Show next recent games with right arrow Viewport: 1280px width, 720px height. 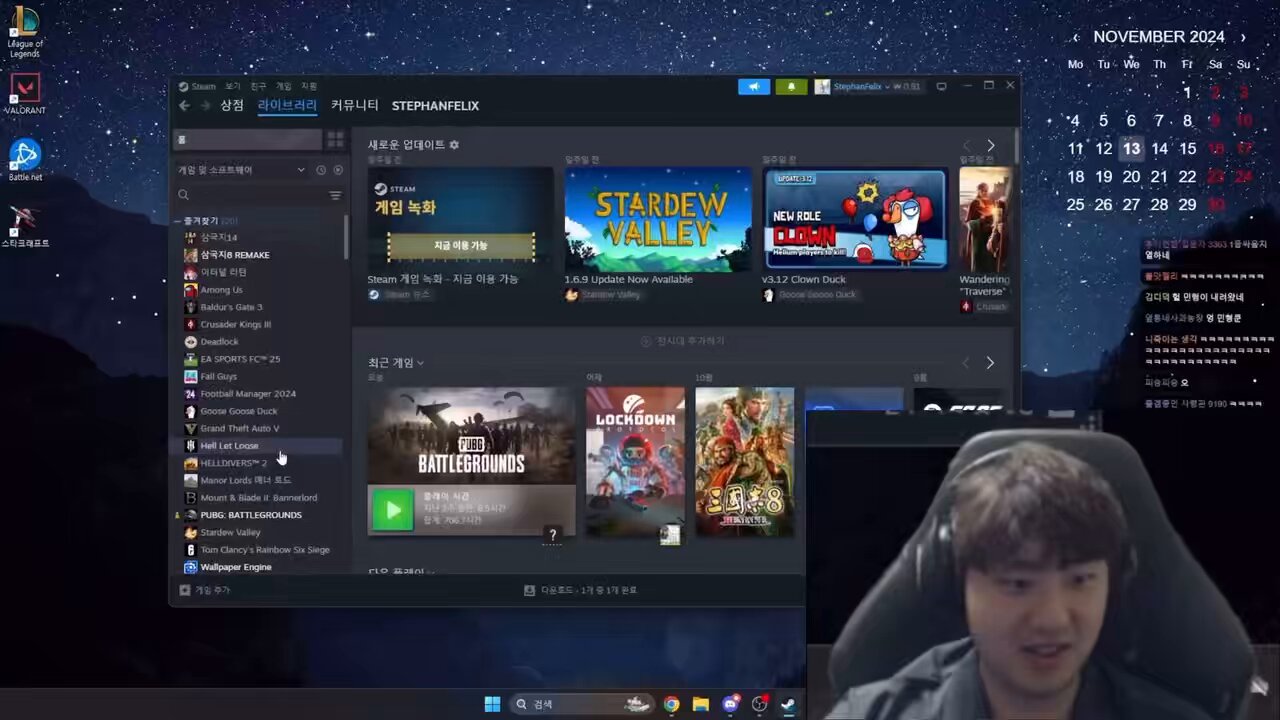point(990,363)
